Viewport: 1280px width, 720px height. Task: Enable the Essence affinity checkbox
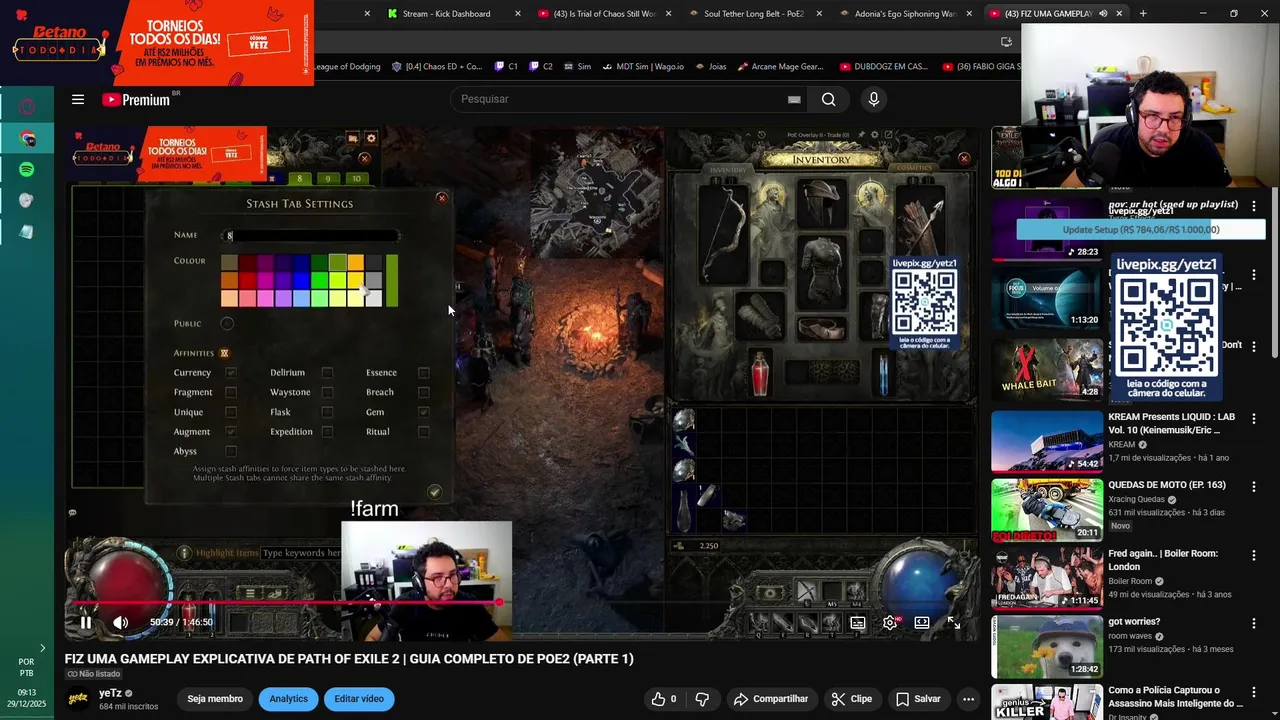coord(424,373)
